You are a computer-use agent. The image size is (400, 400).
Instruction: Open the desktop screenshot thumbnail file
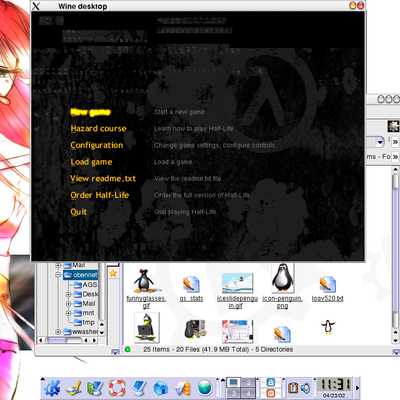pyautogui.click(x=238, y=331)
